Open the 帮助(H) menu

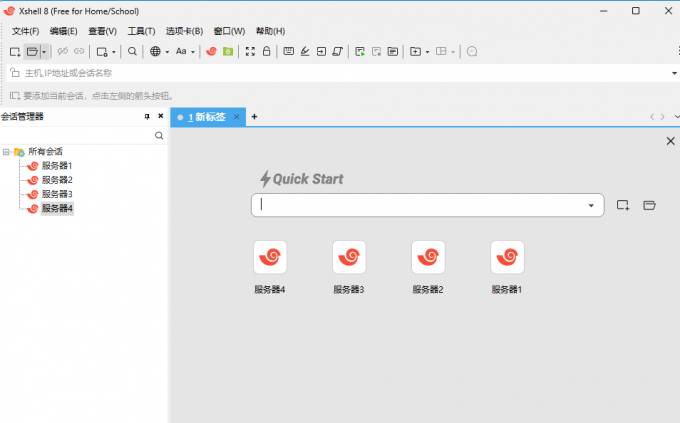[x=270, y=31]
